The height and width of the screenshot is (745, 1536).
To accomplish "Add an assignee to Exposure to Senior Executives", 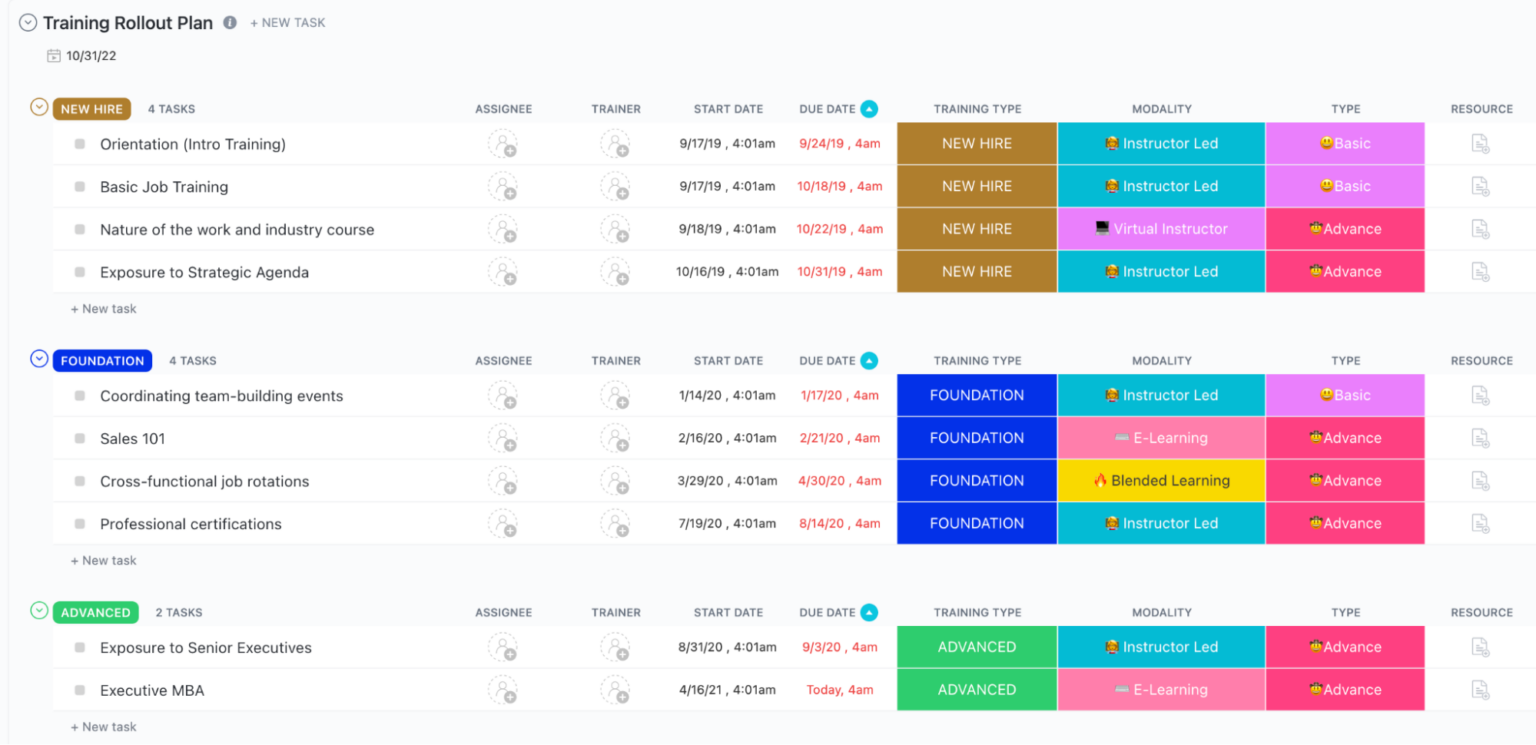I will (503, 647).
